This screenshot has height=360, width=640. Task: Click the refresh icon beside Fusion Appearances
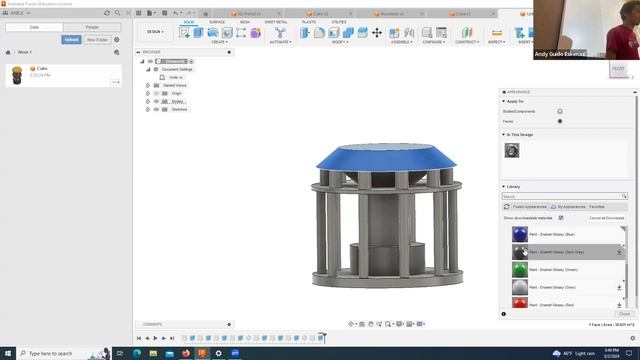(x=507, y=207)
